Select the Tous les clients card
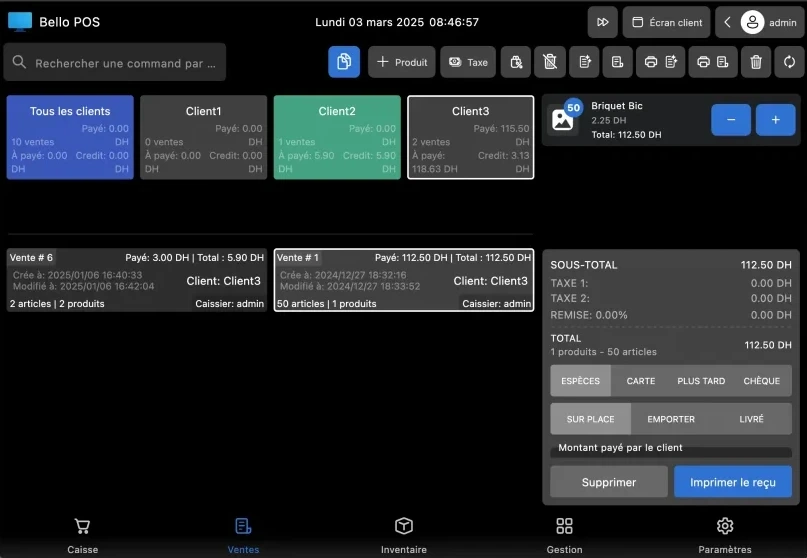The image size is (807, 558). pos(70,137)
